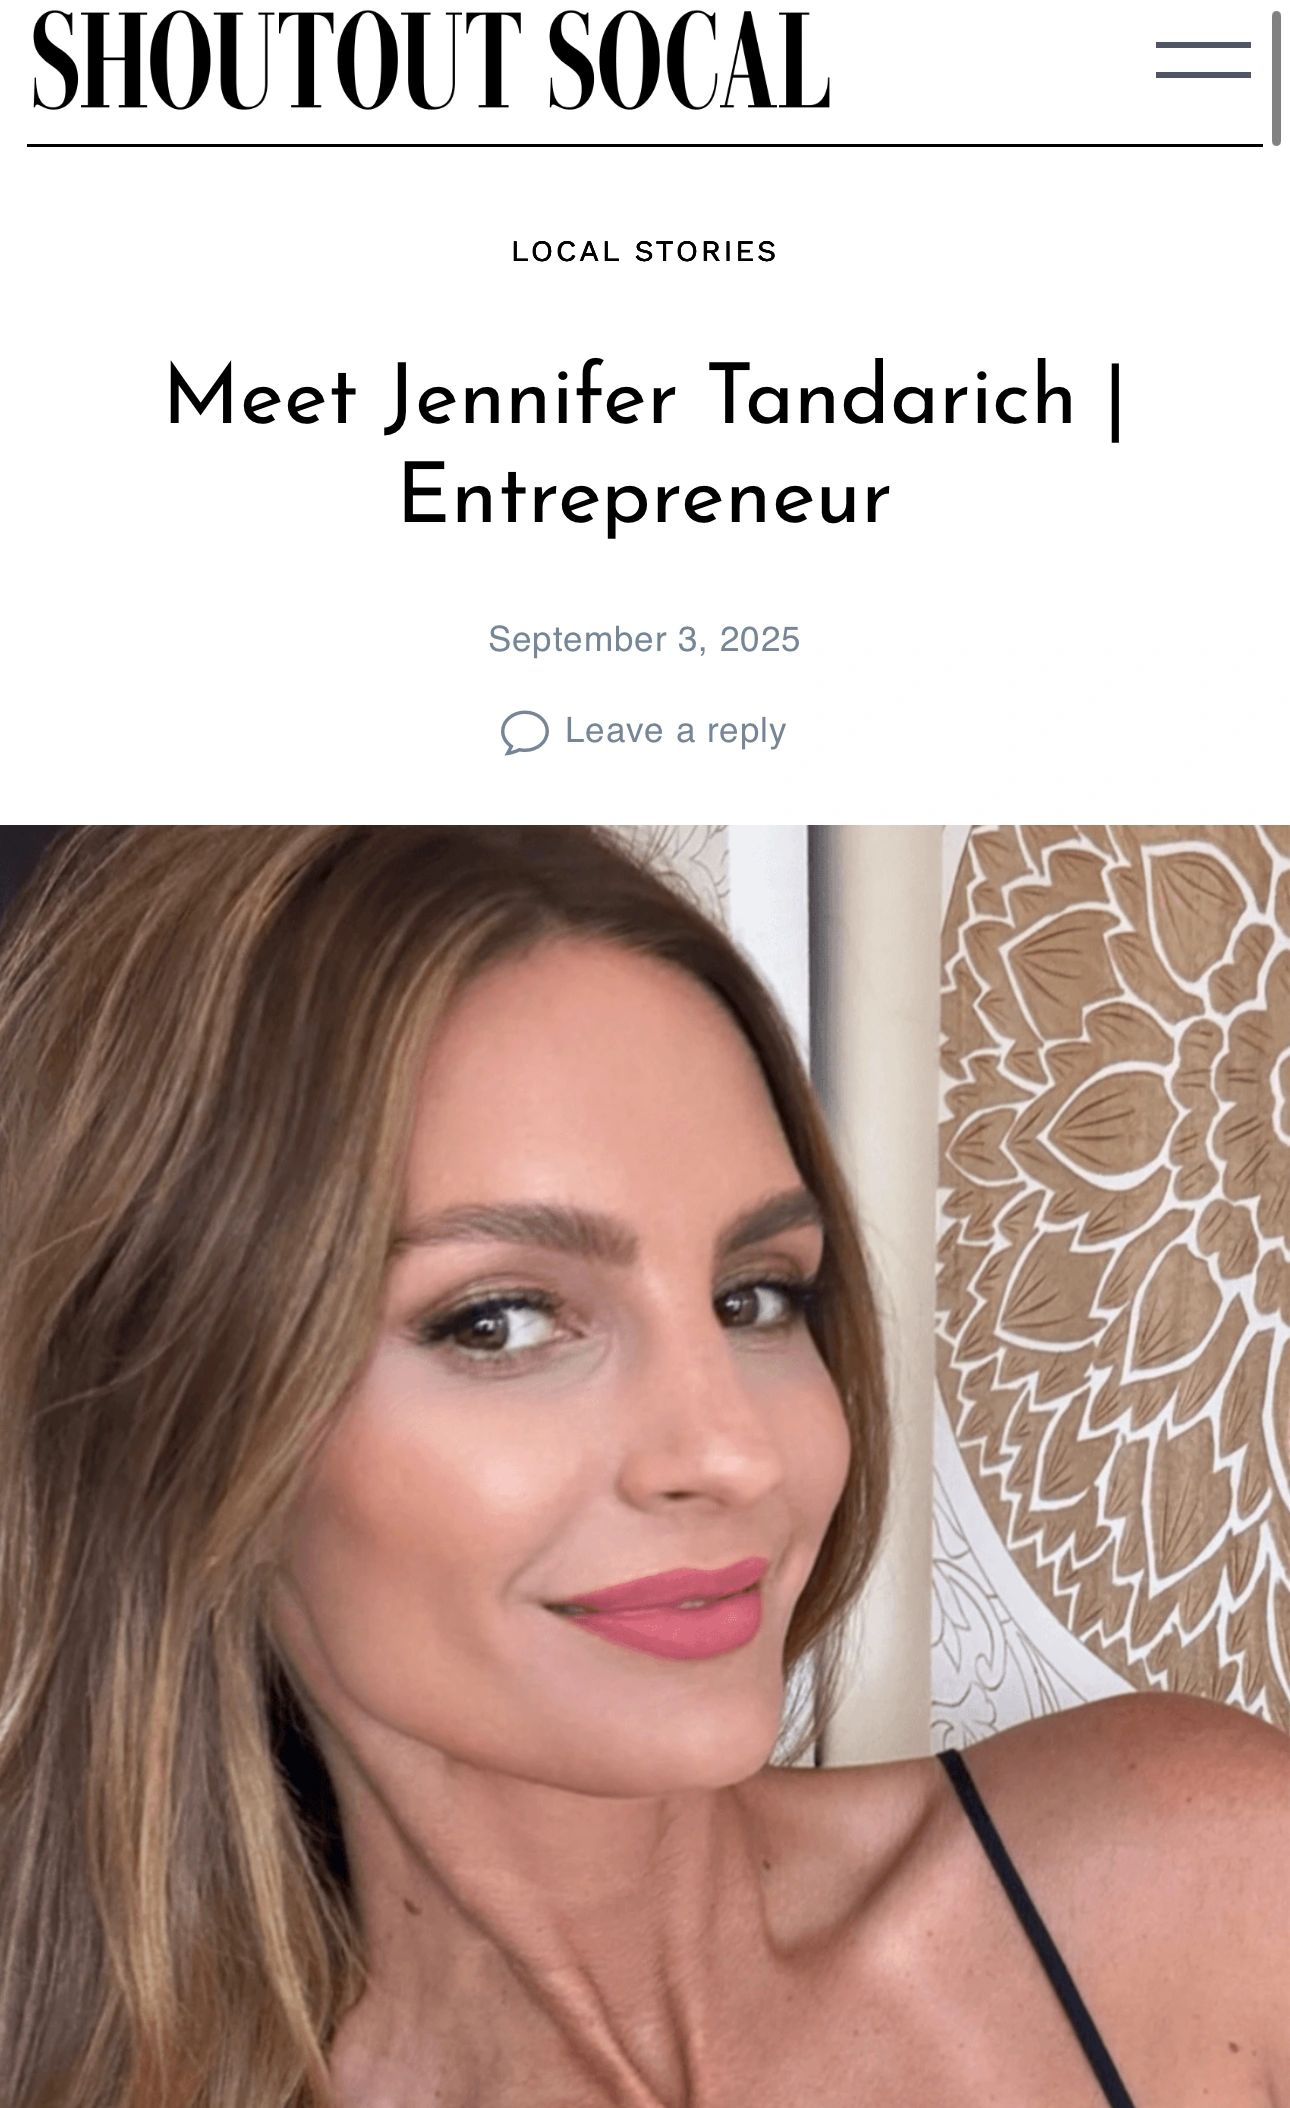
Task: Click the speech bubble comment icon
Action: 525,732
